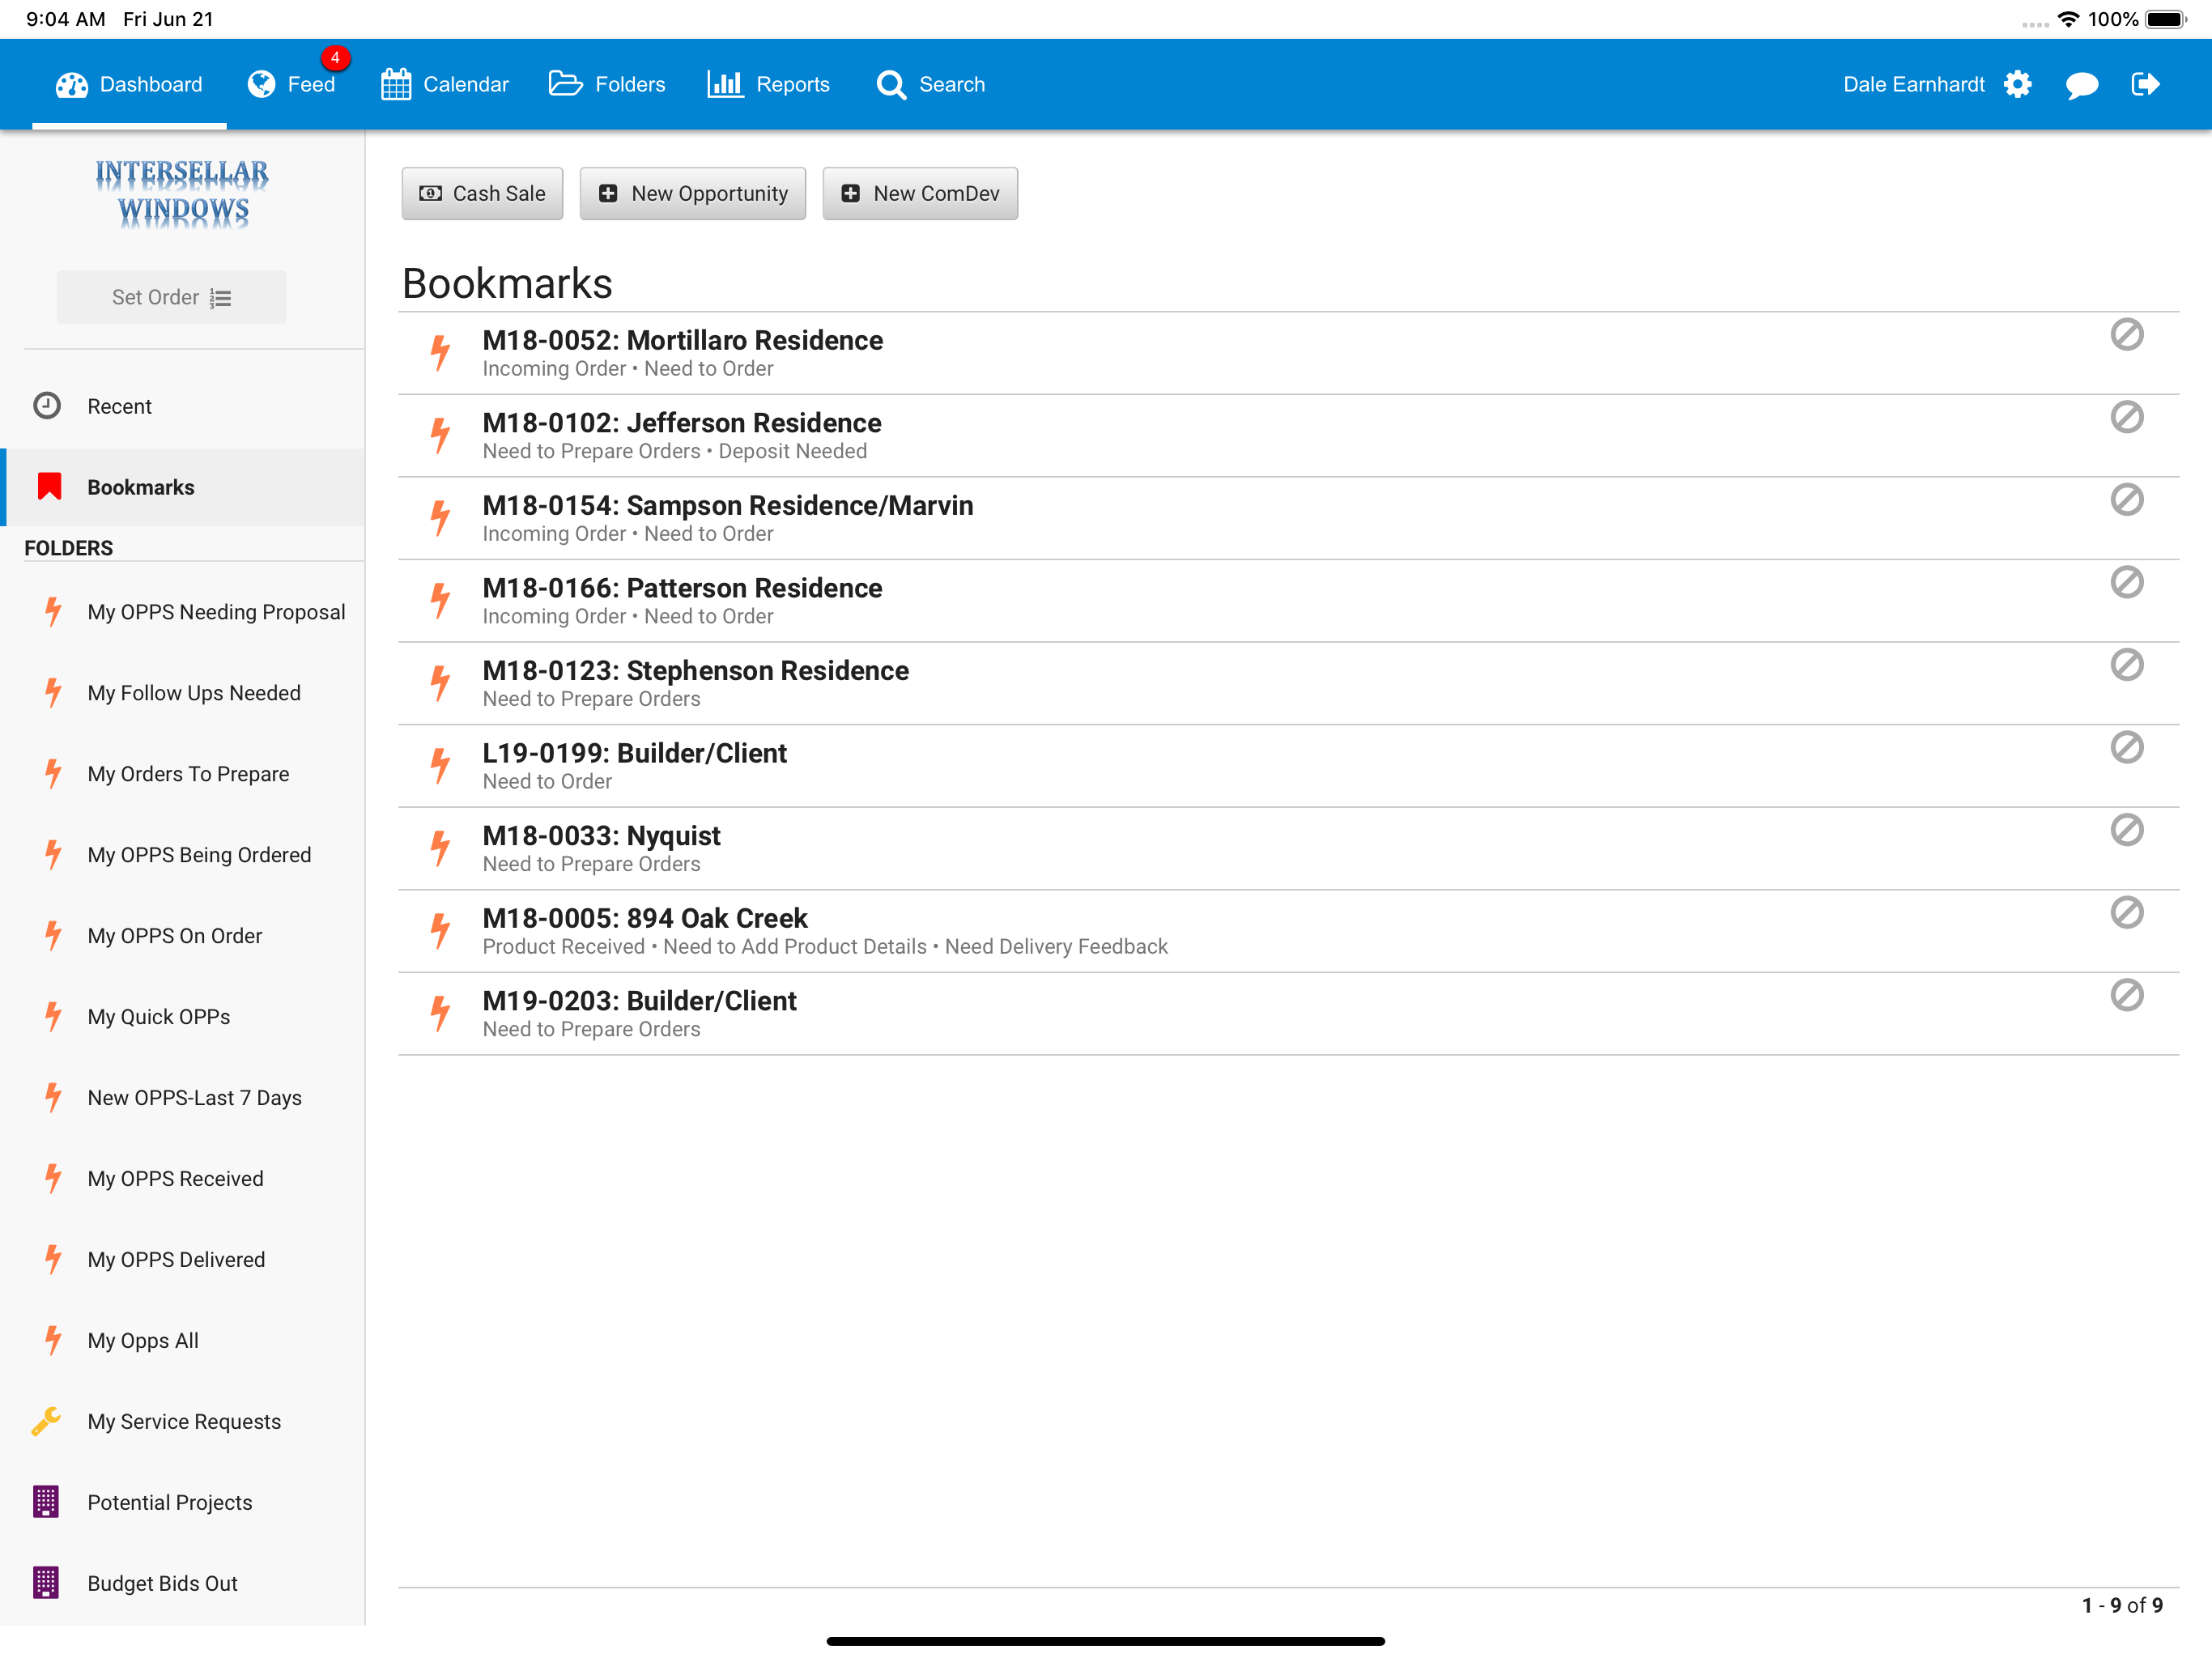Open M18-0102: Jefferson Residence bookmark

pyautogui.click(x=1288, y=436)
